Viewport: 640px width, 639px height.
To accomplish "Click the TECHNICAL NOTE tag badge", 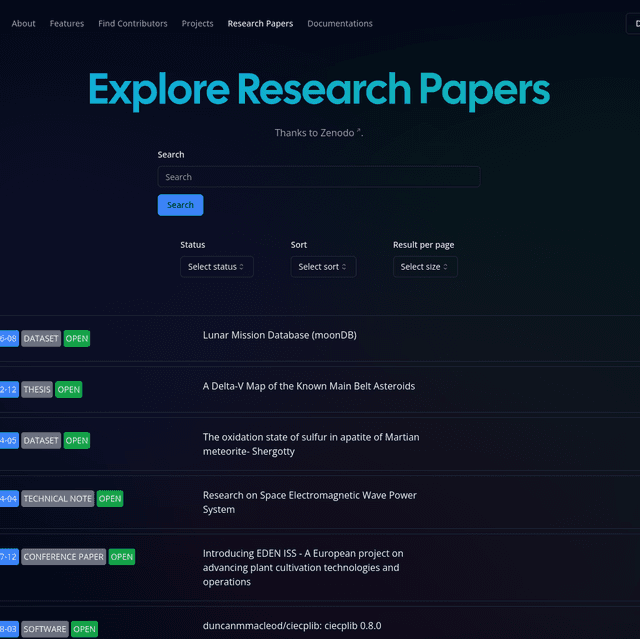I will pyautogui.click(x=58, y=499).
